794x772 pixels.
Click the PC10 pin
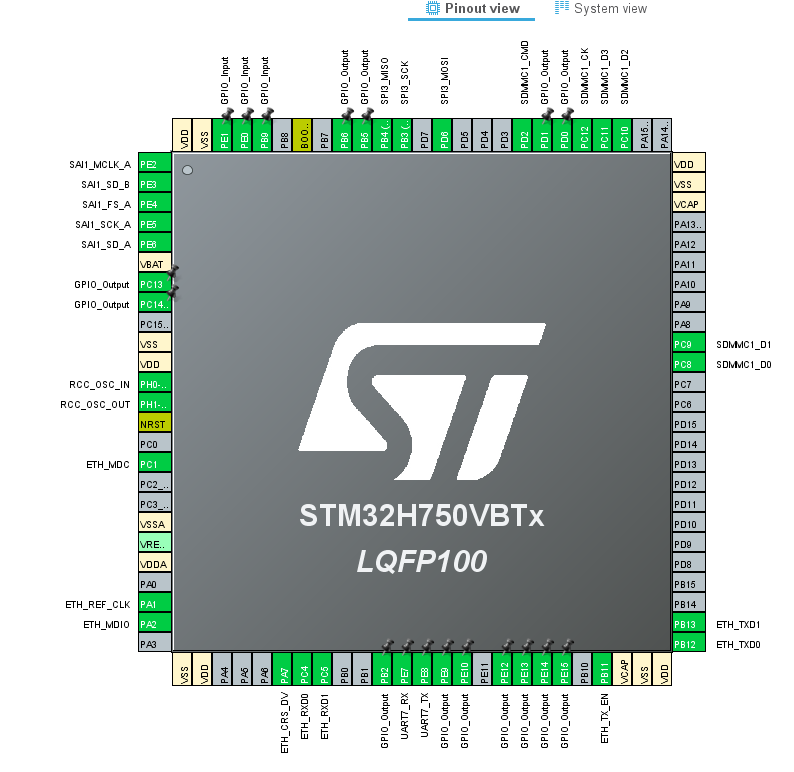pyautogui.click(x=624, y=136)
